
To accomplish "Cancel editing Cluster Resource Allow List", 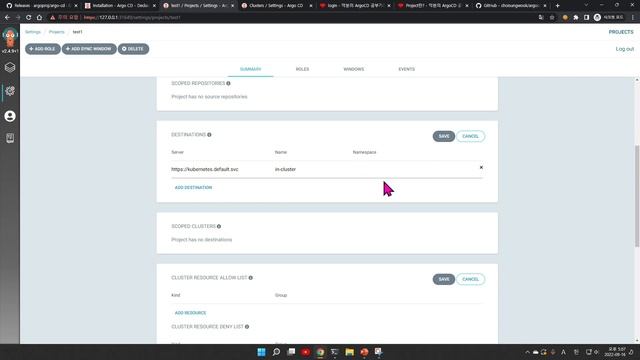I will (x=471, y=279).
